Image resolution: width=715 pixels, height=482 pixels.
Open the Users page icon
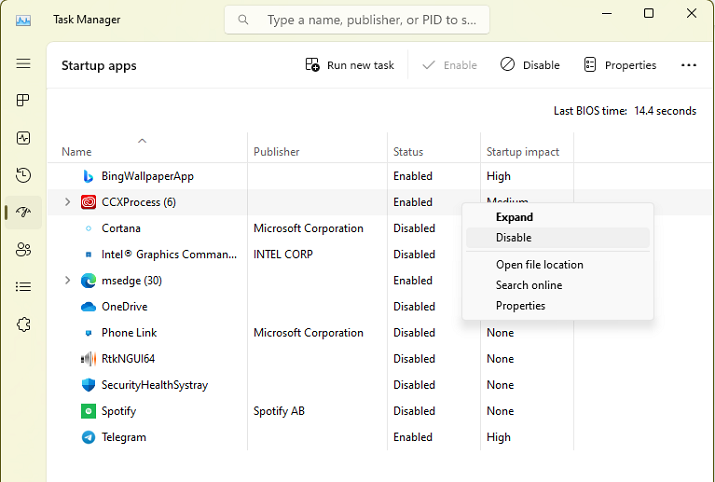(x=23, y=249)
